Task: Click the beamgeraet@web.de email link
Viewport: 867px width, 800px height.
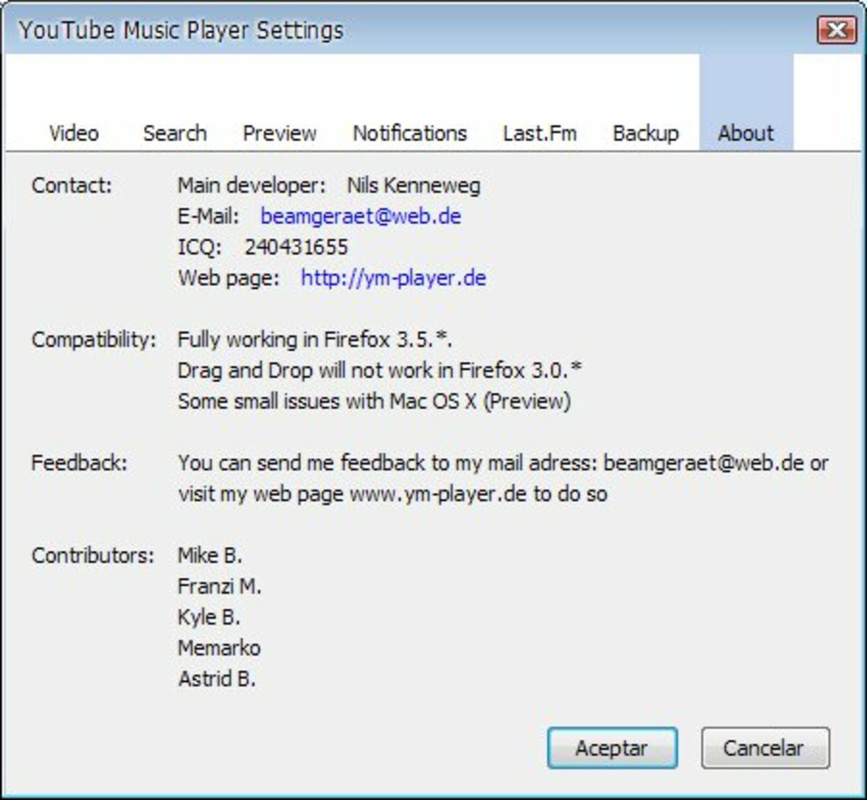Action: [x=361, y=216]
